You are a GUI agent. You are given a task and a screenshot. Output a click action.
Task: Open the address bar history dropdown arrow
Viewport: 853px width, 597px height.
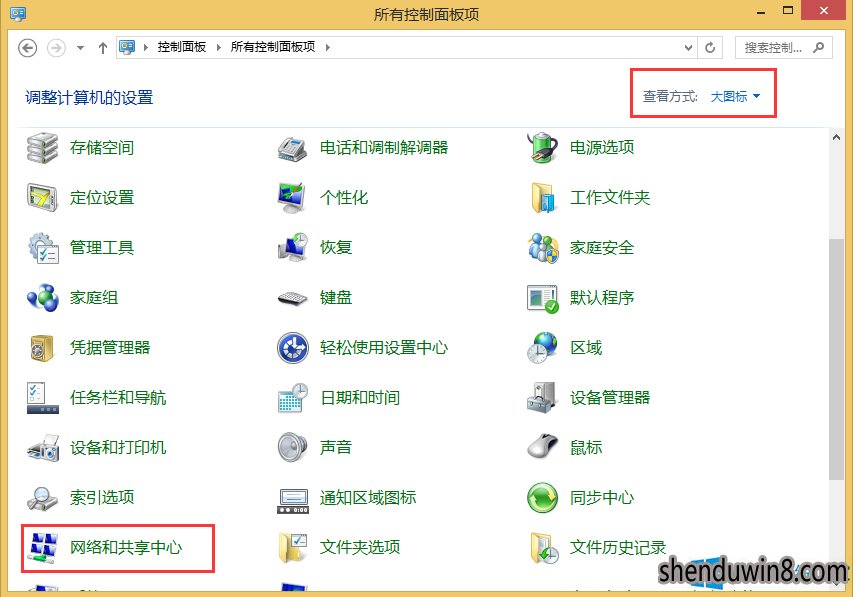[688, 48]
